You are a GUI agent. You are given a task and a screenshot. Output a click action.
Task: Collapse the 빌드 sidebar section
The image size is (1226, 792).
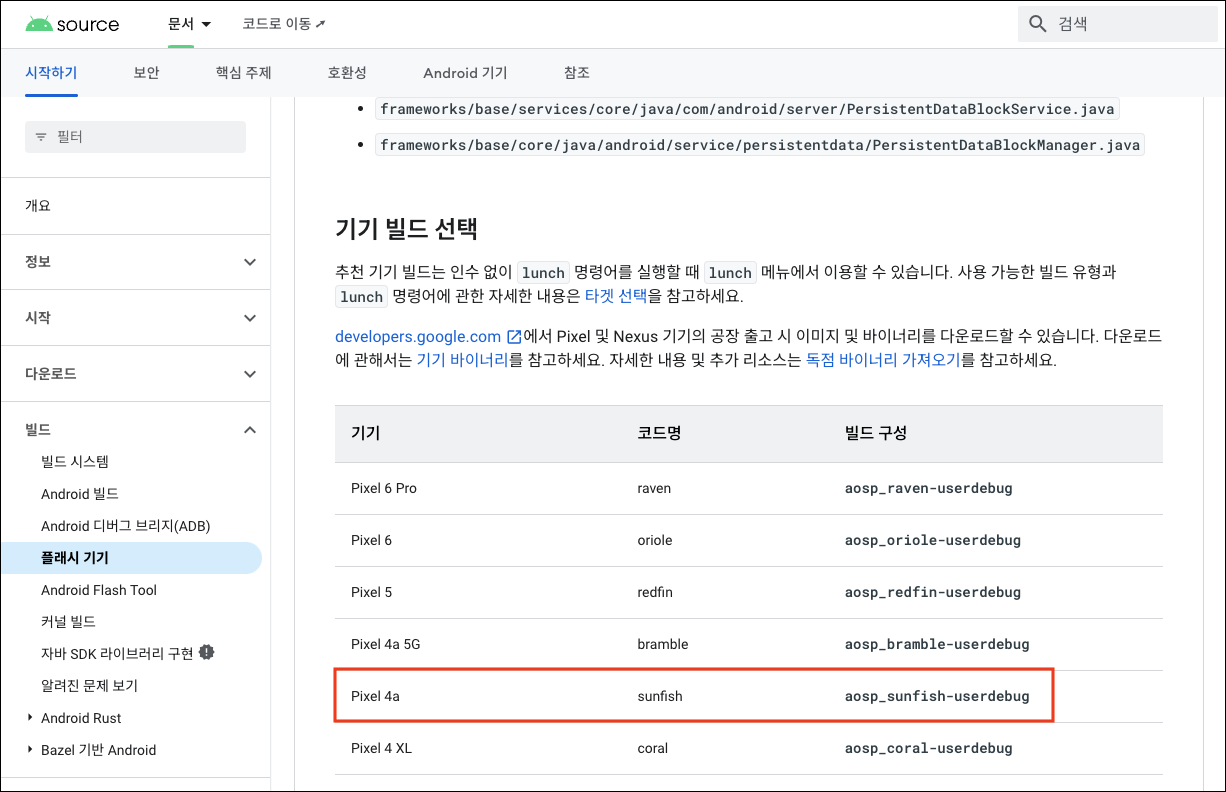point(250,430)
